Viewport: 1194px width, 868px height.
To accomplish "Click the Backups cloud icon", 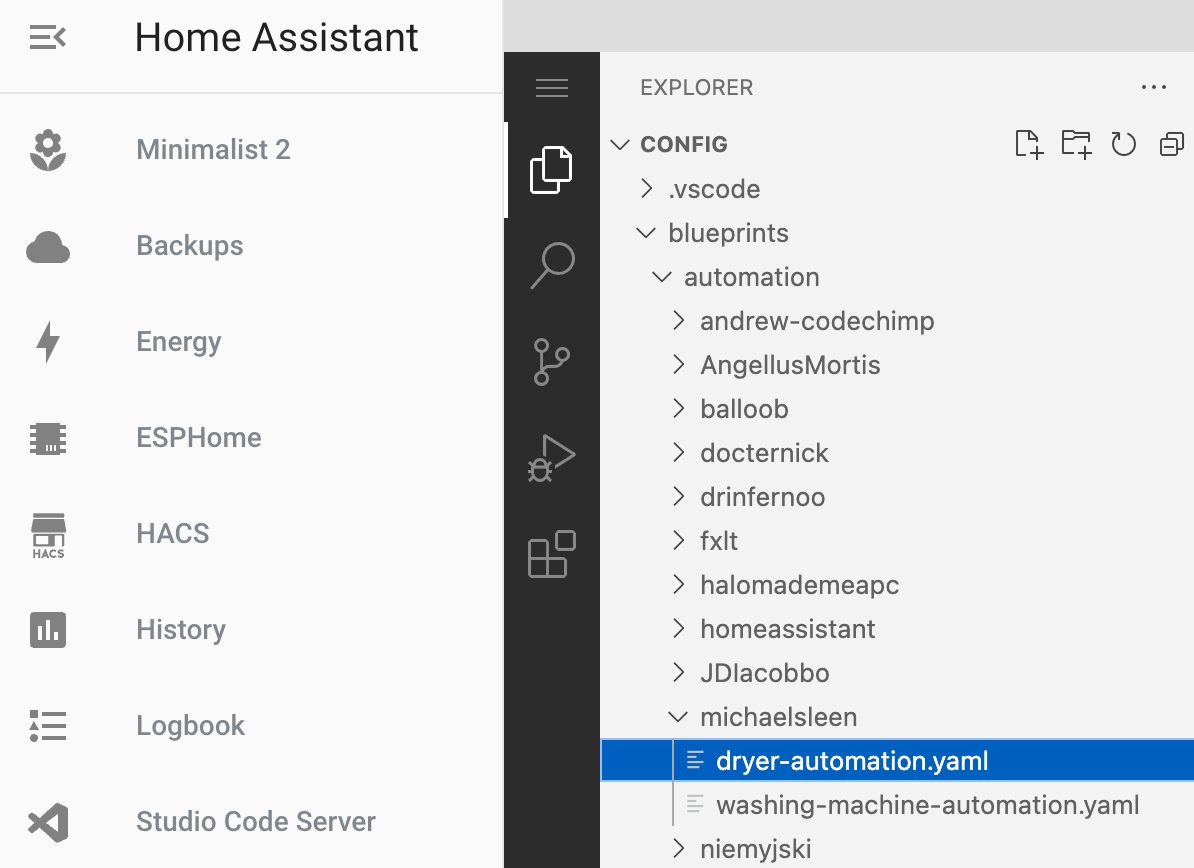I will coord(48,247).
